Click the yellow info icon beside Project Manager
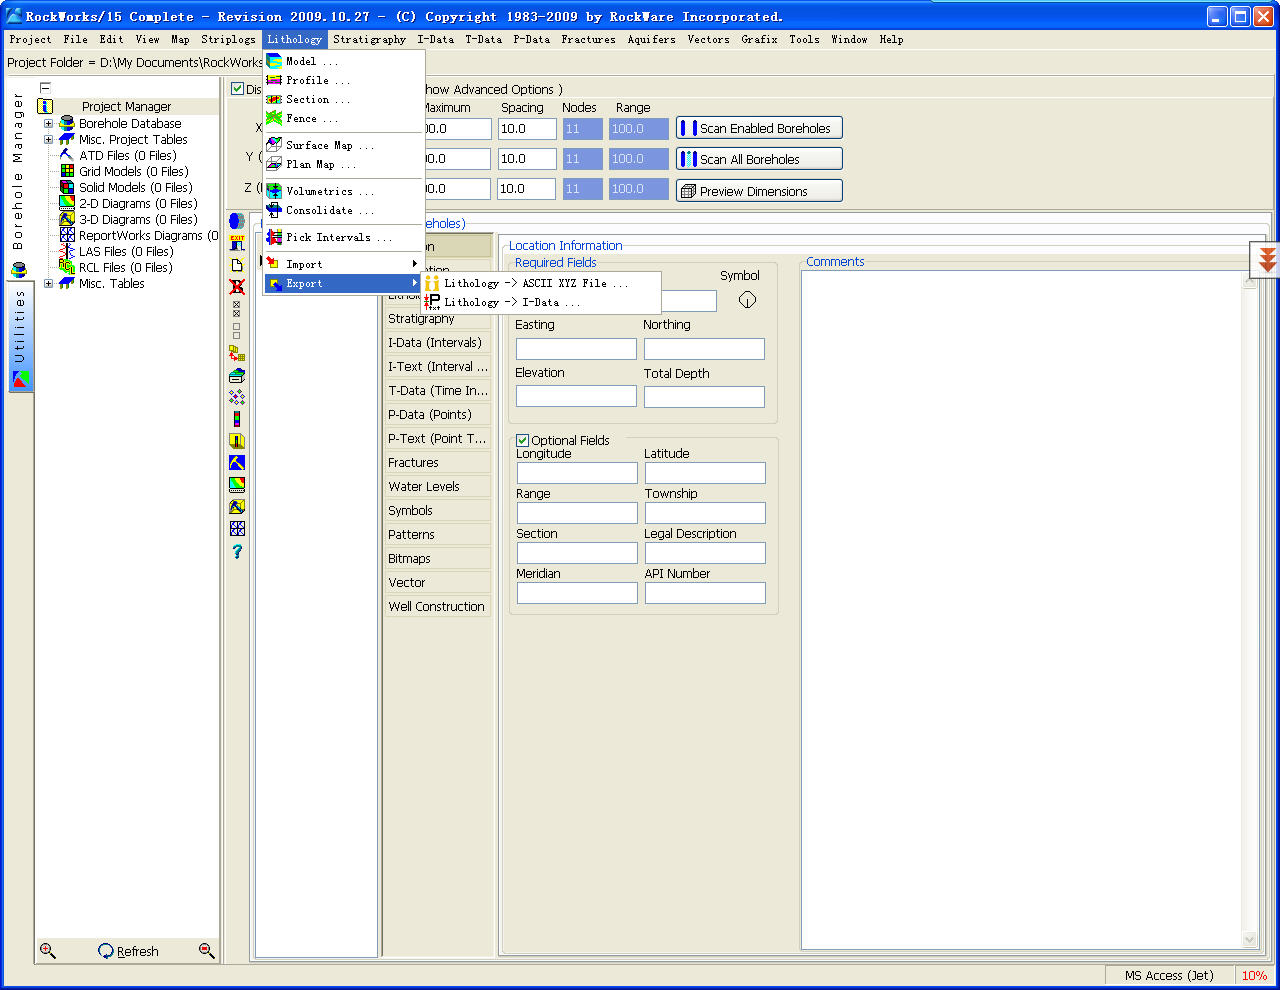 (45, 106)
